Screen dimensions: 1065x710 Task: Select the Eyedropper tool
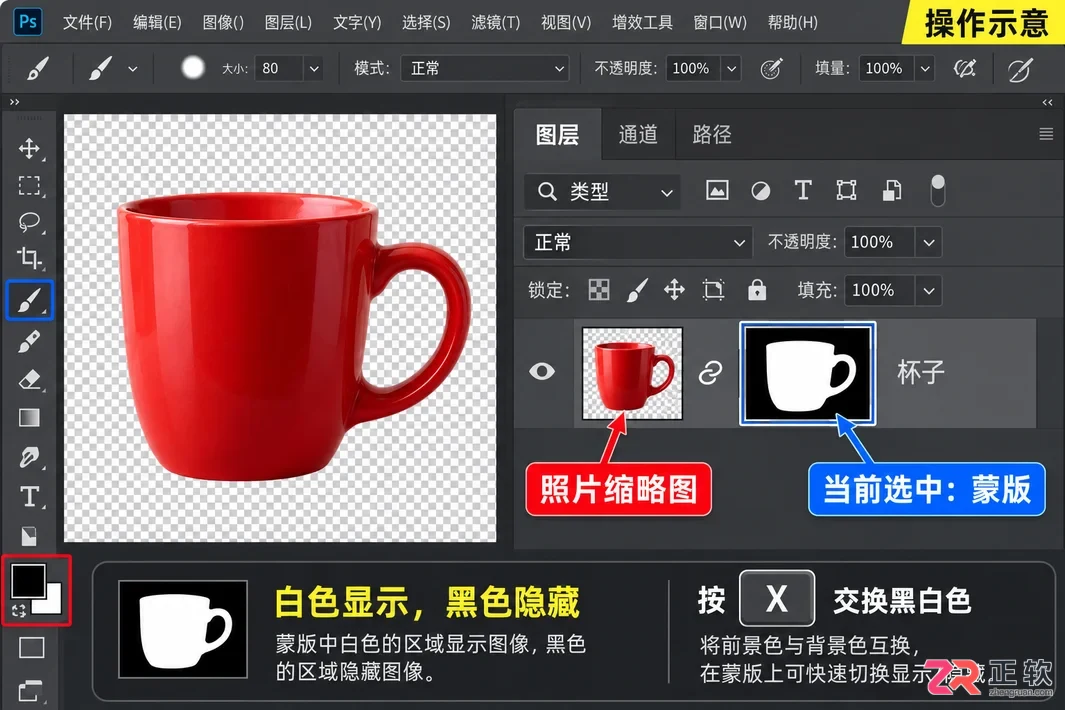(29, 342)
